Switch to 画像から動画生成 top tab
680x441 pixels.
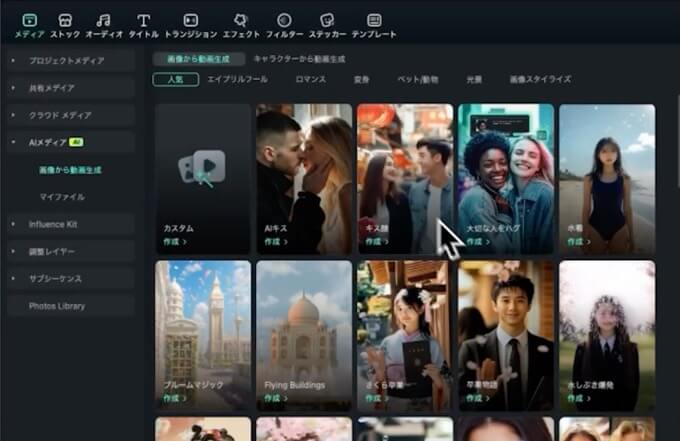(199, 59)
